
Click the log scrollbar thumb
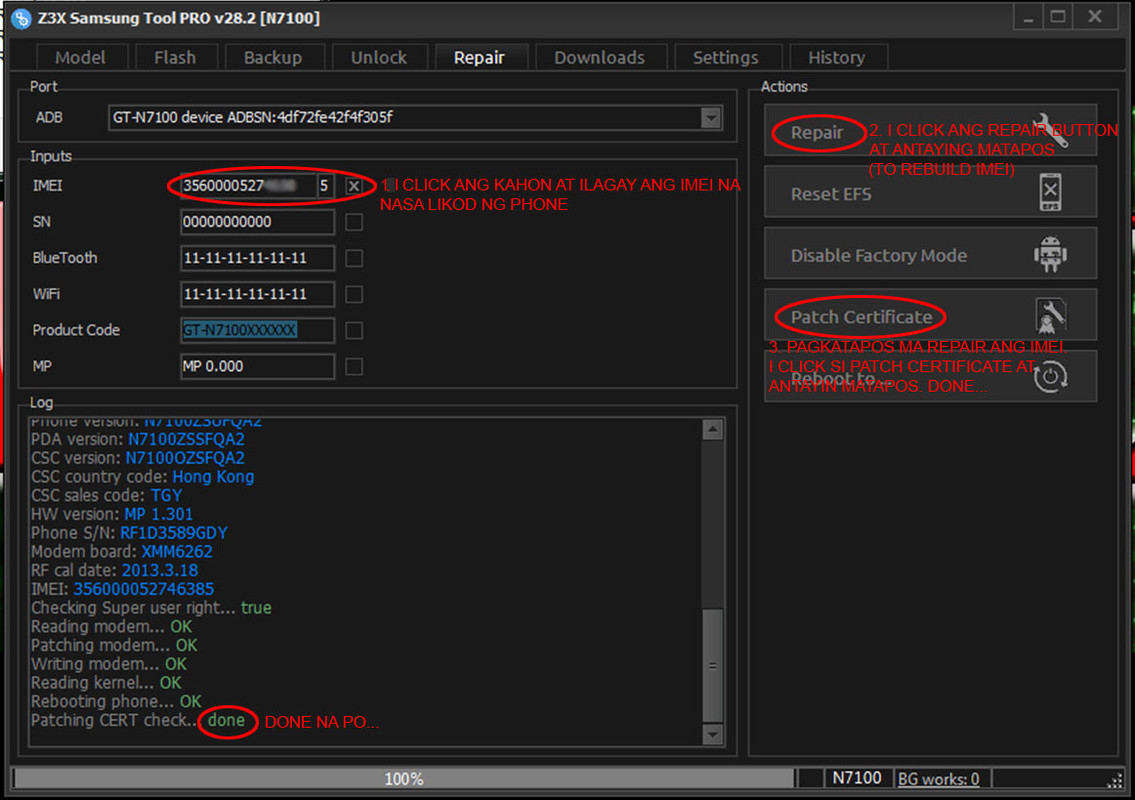click(x=713, y=665)
